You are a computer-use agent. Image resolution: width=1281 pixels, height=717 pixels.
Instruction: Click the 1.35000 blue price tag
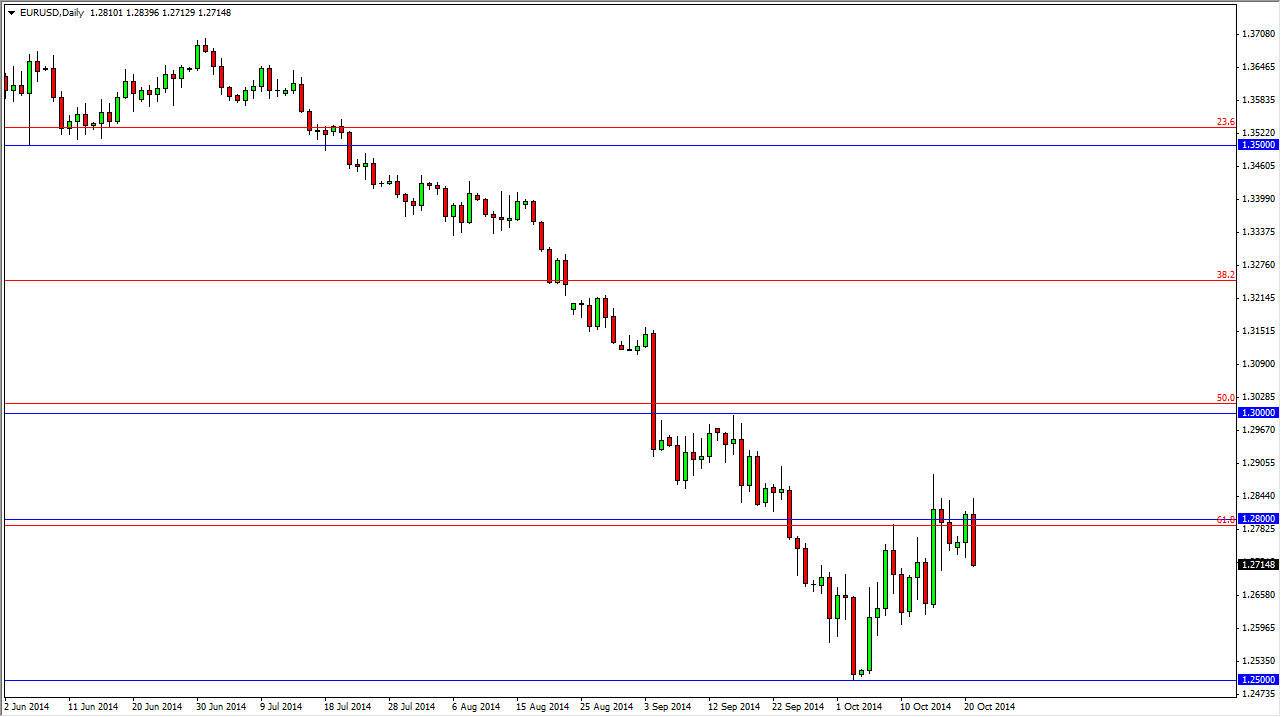tap(1257, 145)
